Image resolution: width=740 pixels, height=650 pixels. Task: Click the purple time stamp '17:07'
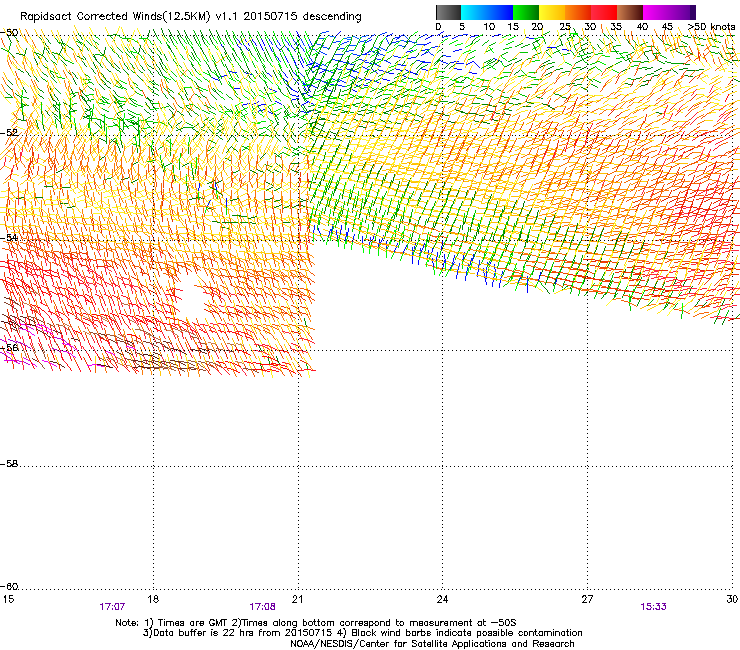tap(112, 607)
